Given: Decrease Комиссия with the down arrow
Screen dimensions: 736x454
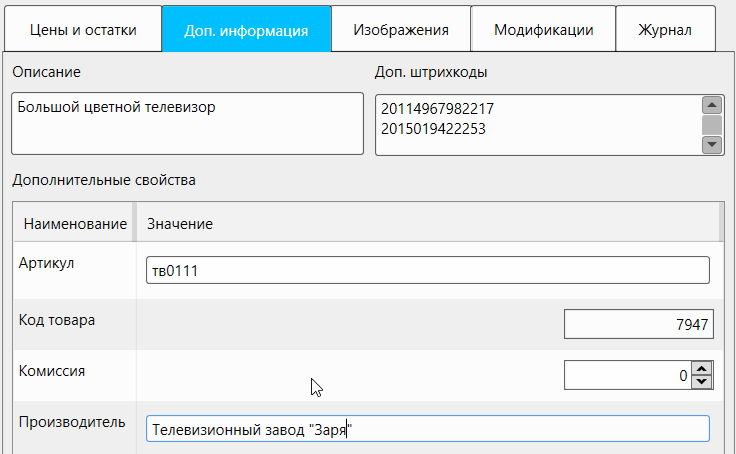Looking at the screenshot, I should pos(702,382).
